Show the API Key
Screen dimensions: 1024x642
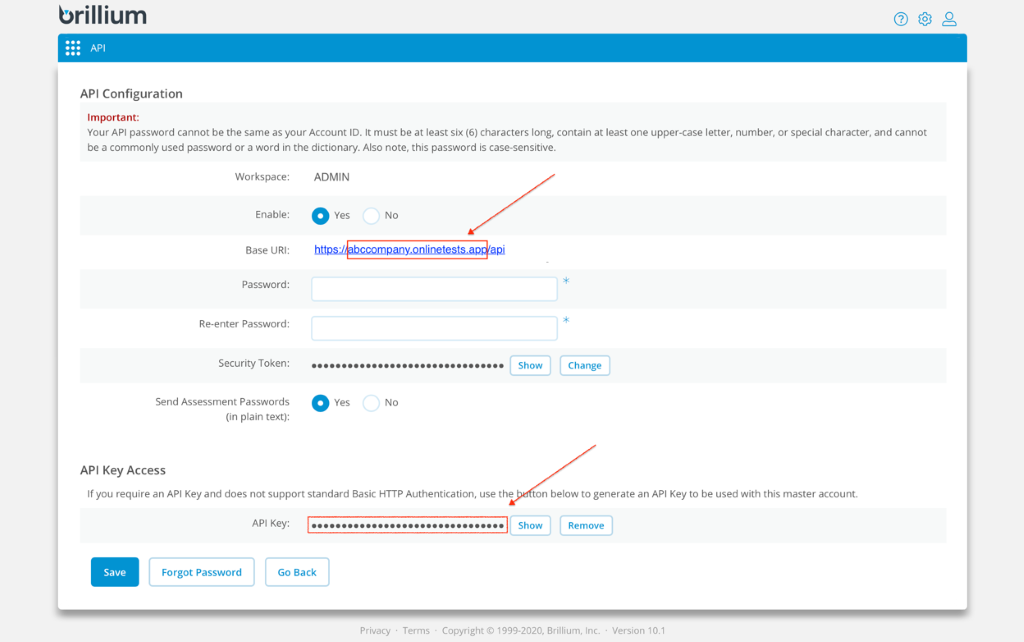coord(530,526)
